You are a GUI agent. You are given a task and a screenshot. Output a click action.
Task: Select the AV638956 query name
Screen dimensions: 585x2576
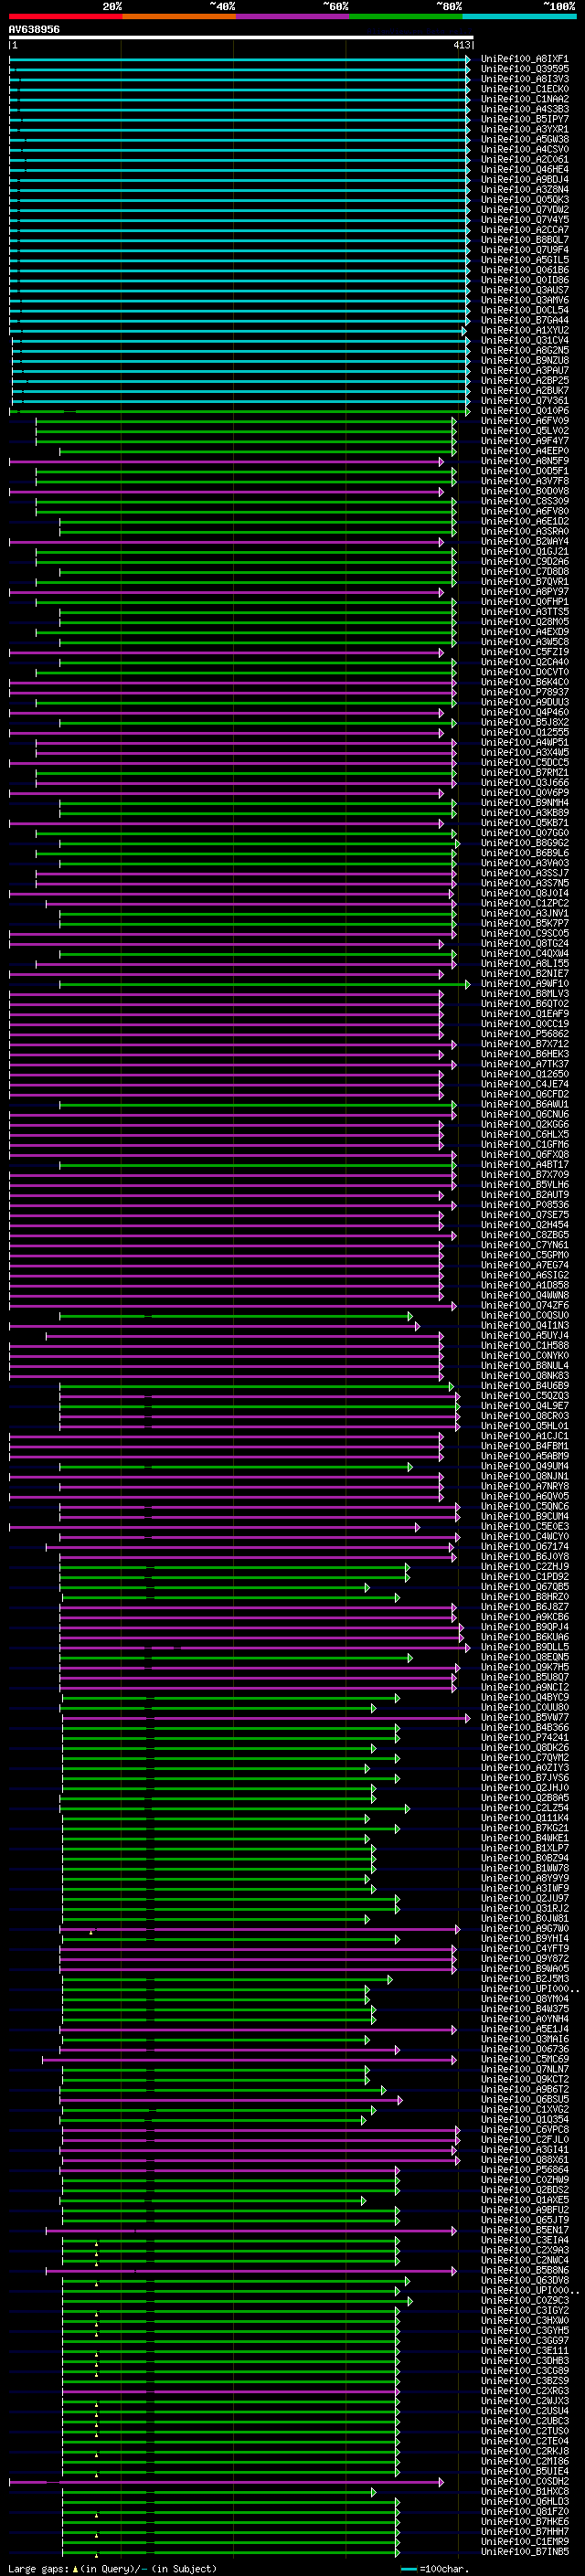click(x=34, y=29)
